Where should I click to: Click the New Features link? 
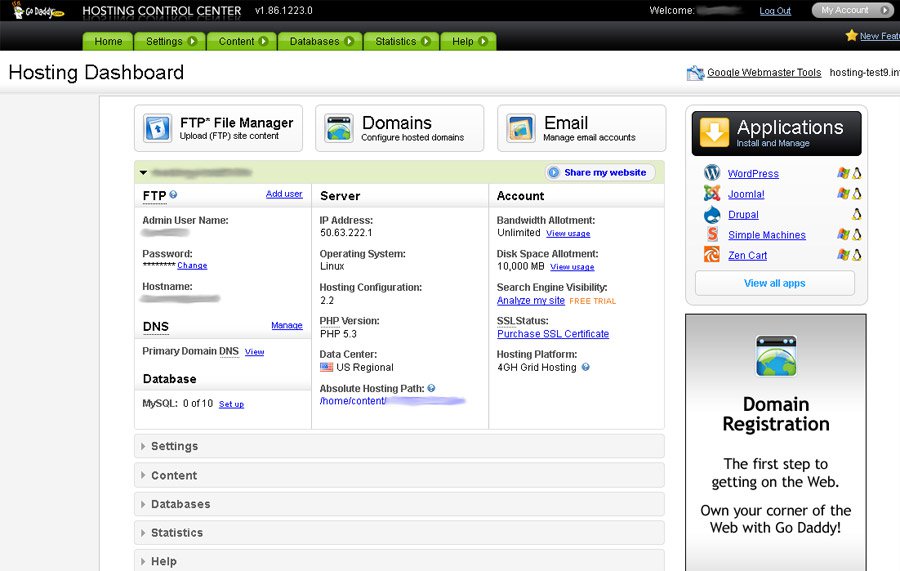tap(879, 36)
